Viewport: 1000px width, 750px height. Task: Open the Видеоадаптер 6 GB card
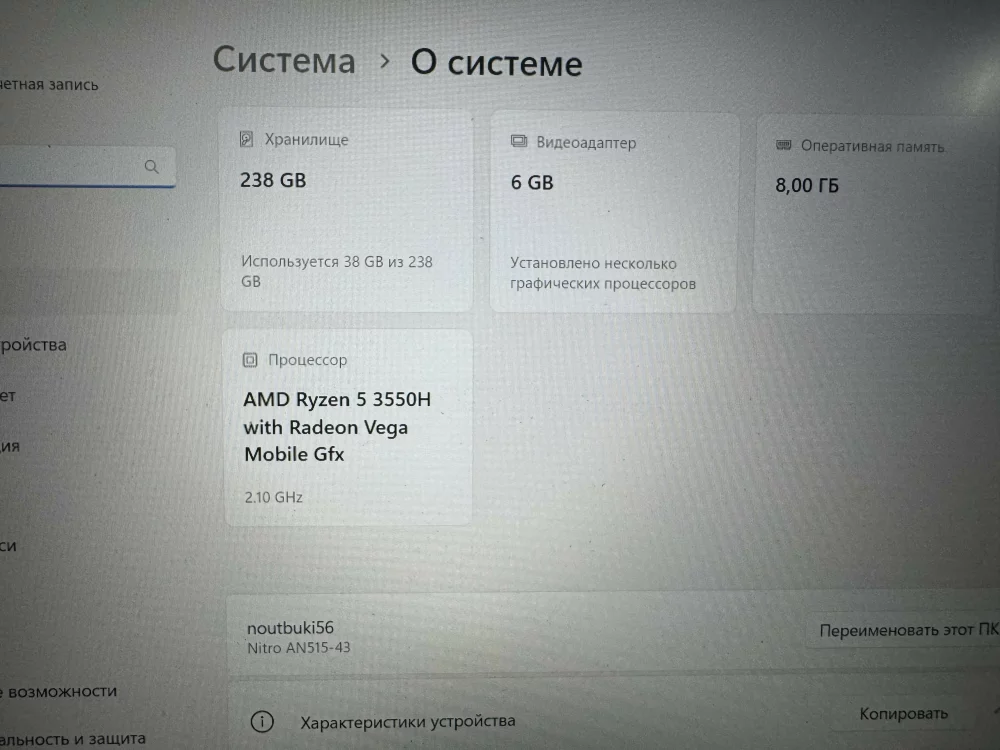tap(614, 212)
